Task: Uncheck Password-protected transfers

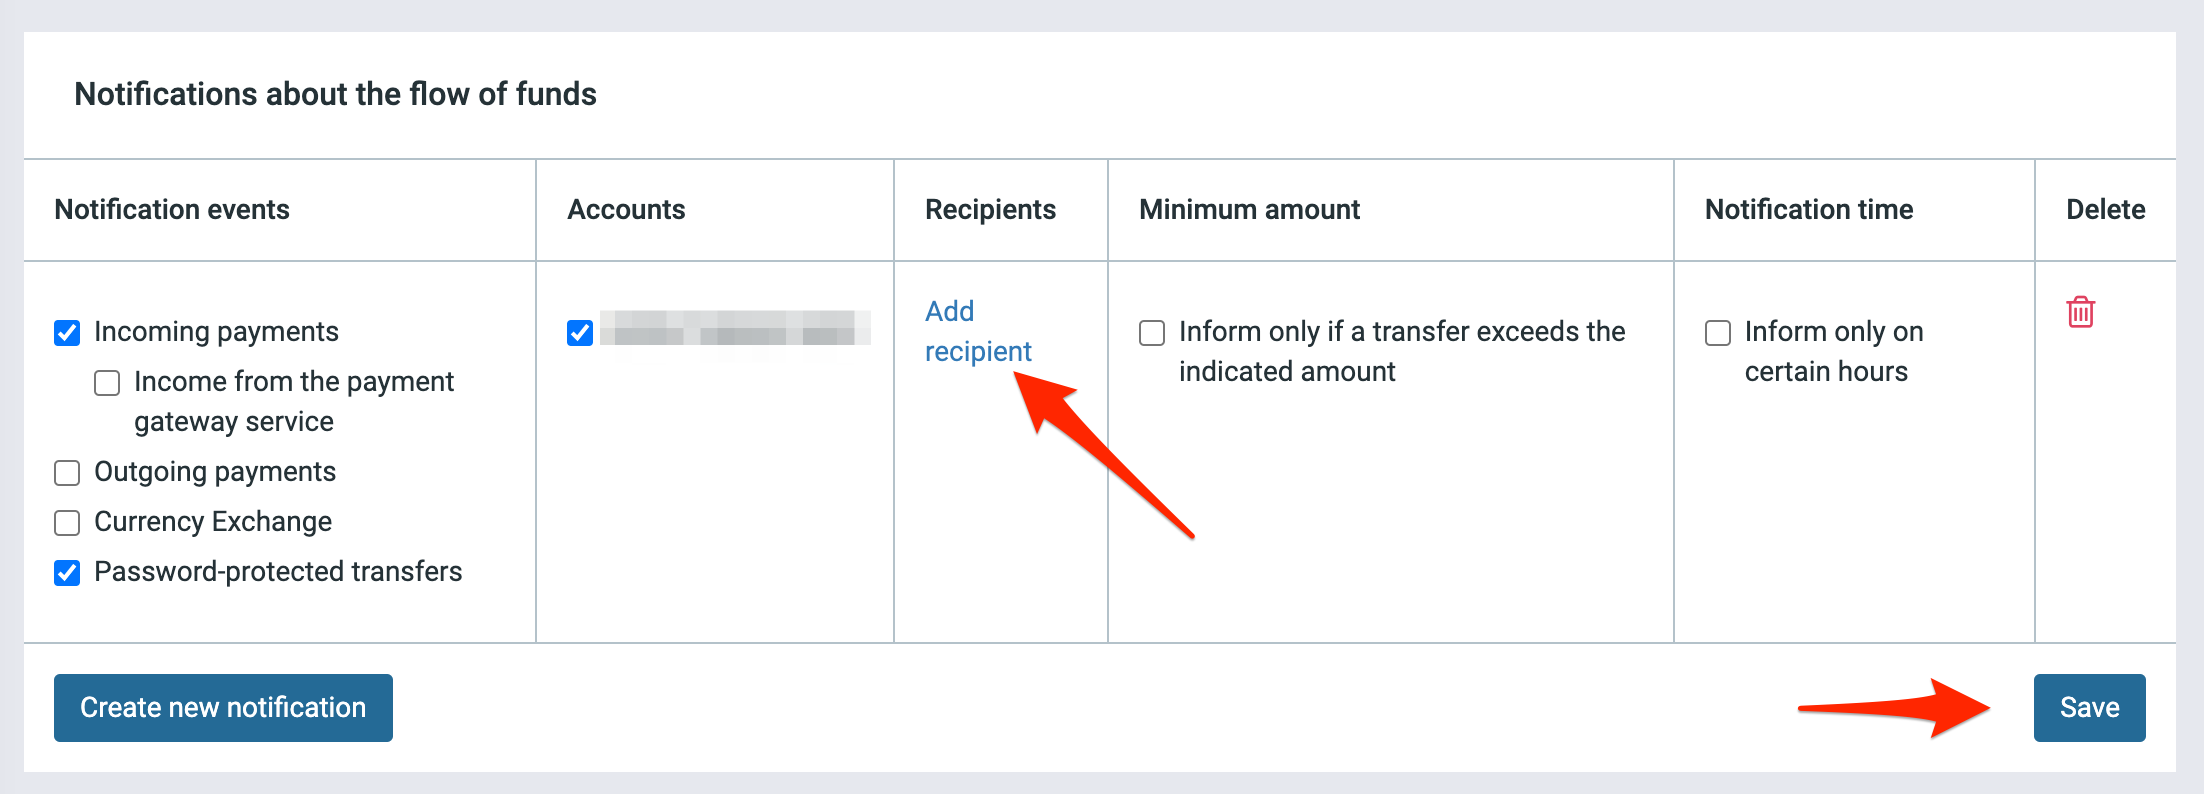Action: (67, 573)
